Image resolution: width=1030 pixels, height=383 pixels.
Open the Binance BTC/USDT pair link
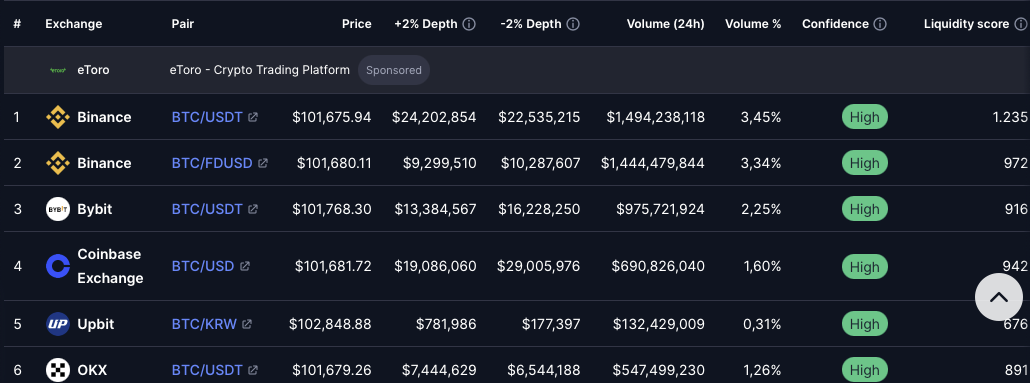tap(207, 117)
